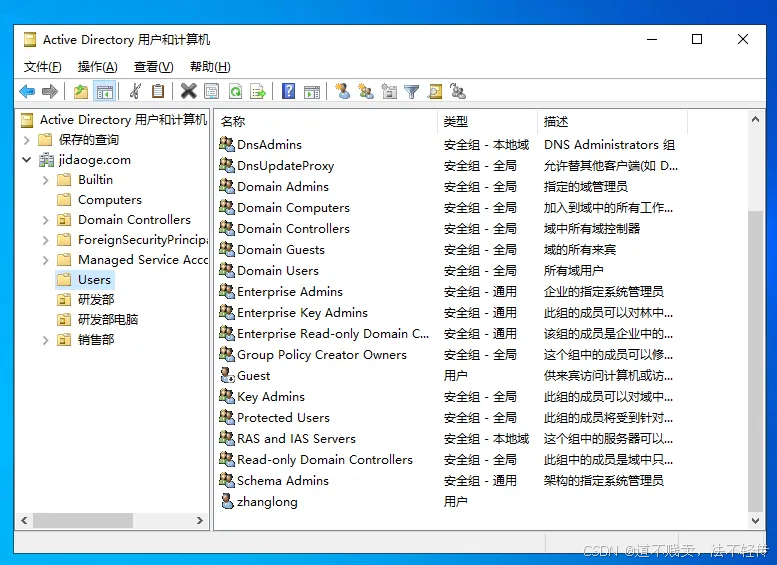Screen dimensions: 777x565
Task: Open the 帮助(H) menu
Action: pyautogui.click(x=210, y=66)
